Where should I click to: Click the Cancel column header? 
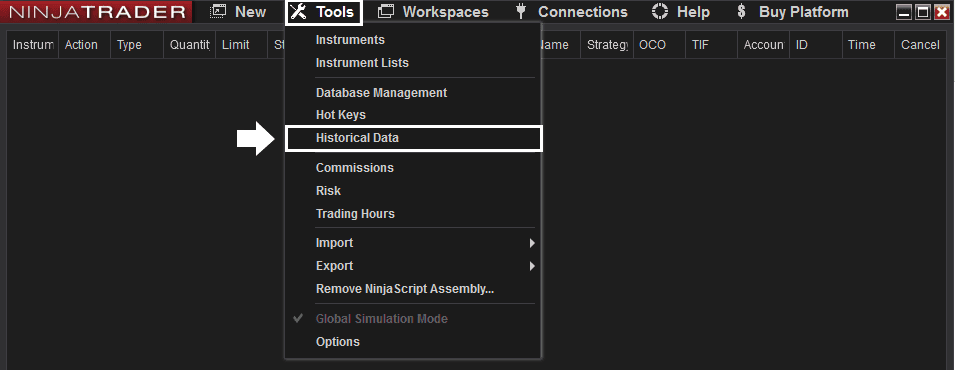(x=920, y=45)
